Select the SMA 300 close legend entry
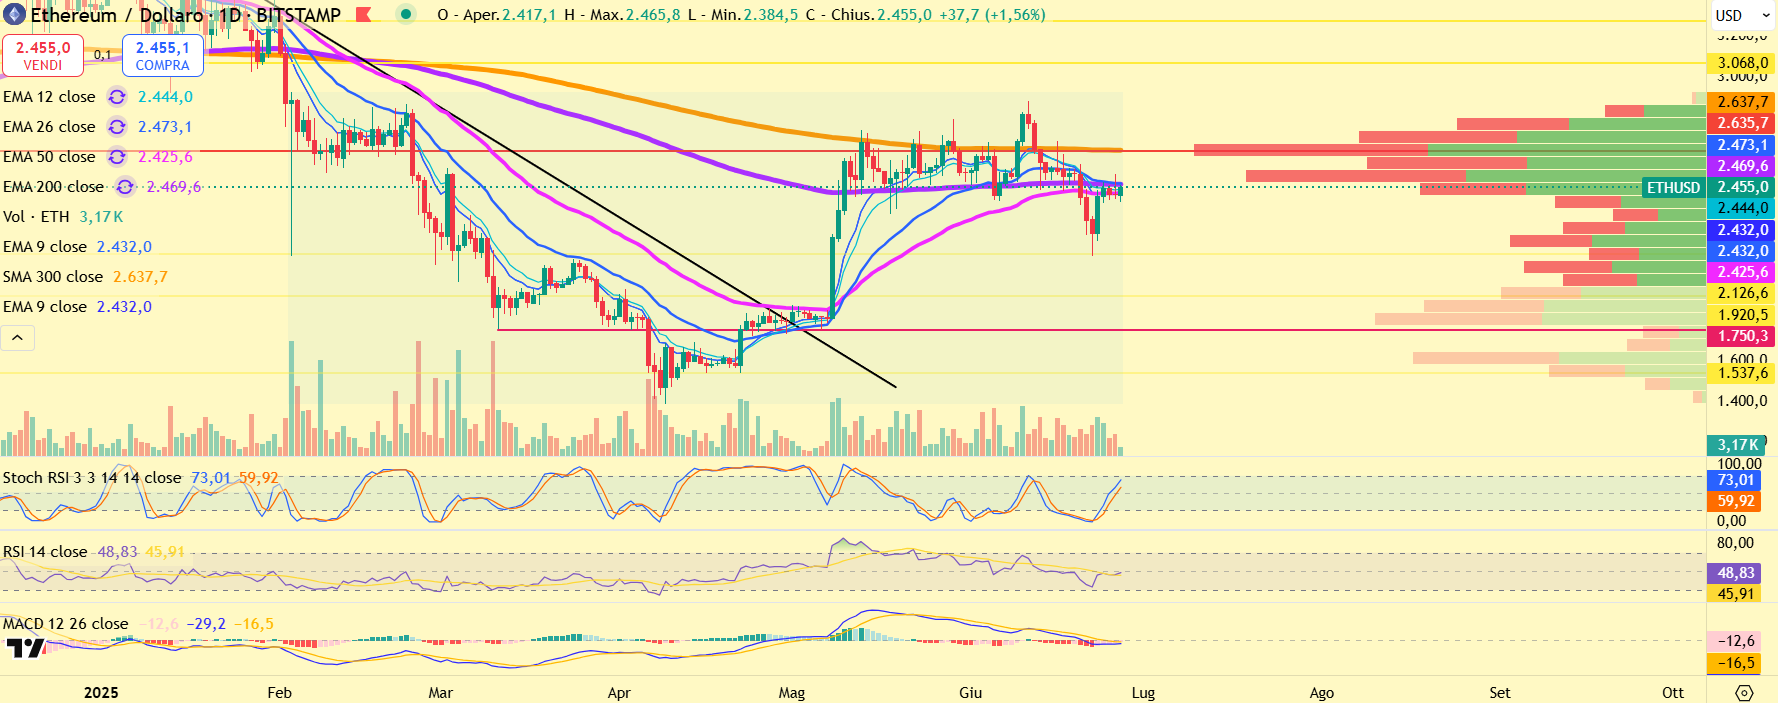Viewport: 1778px width, 703px height. tap(53, 277)
